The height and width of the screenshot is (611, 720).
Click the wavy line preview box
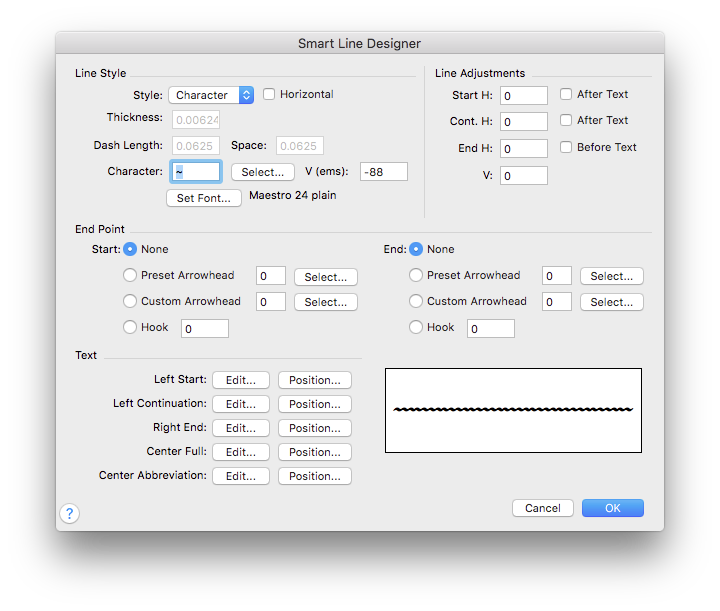pos(513,410)
